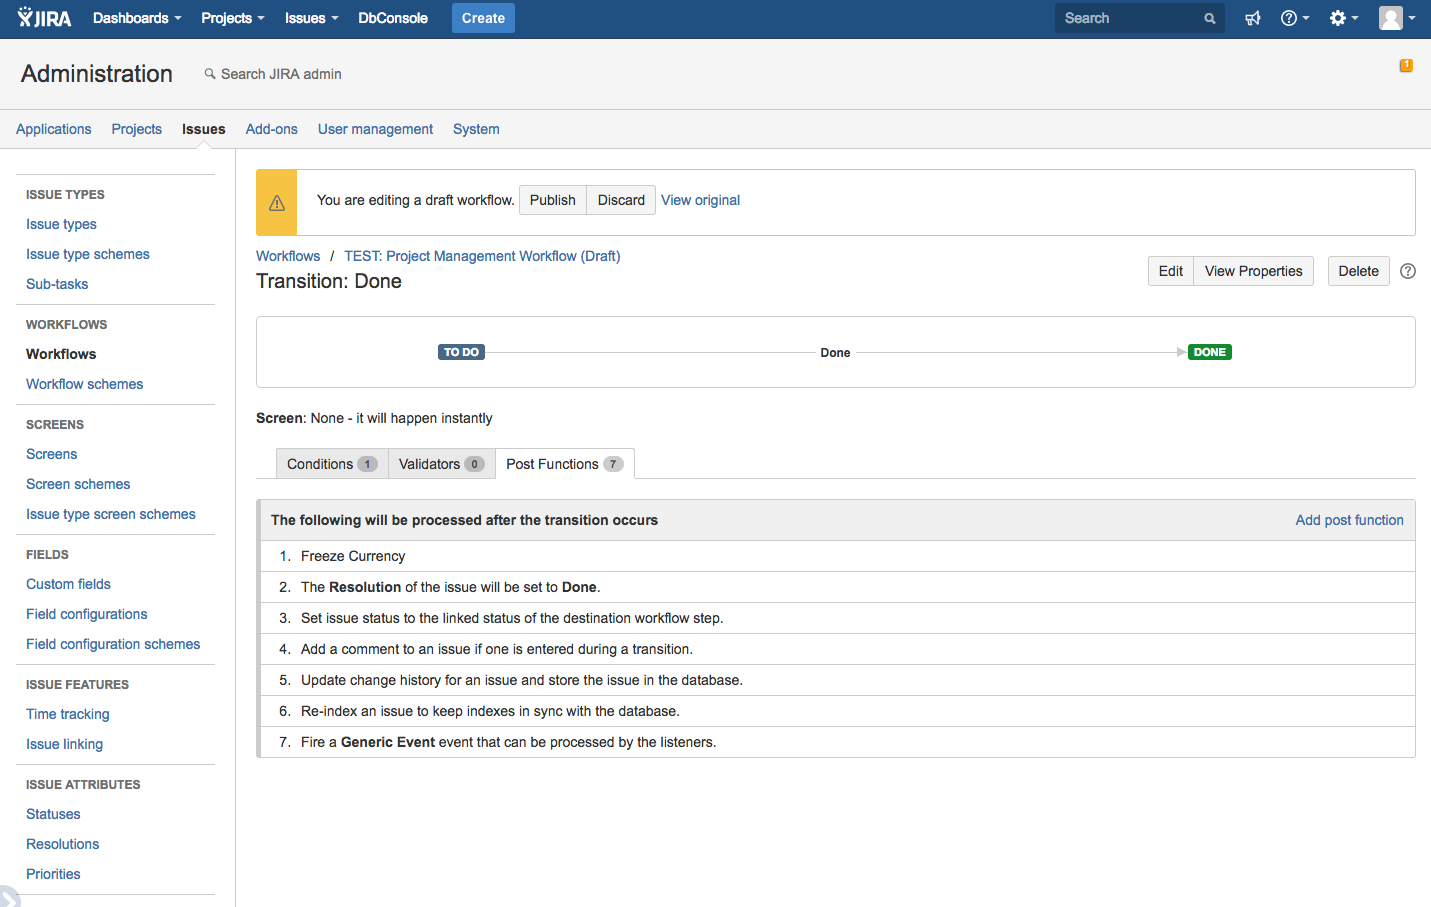Open the View original link
The height and width of the screenshot is (907, 1431).
[700, 200]
